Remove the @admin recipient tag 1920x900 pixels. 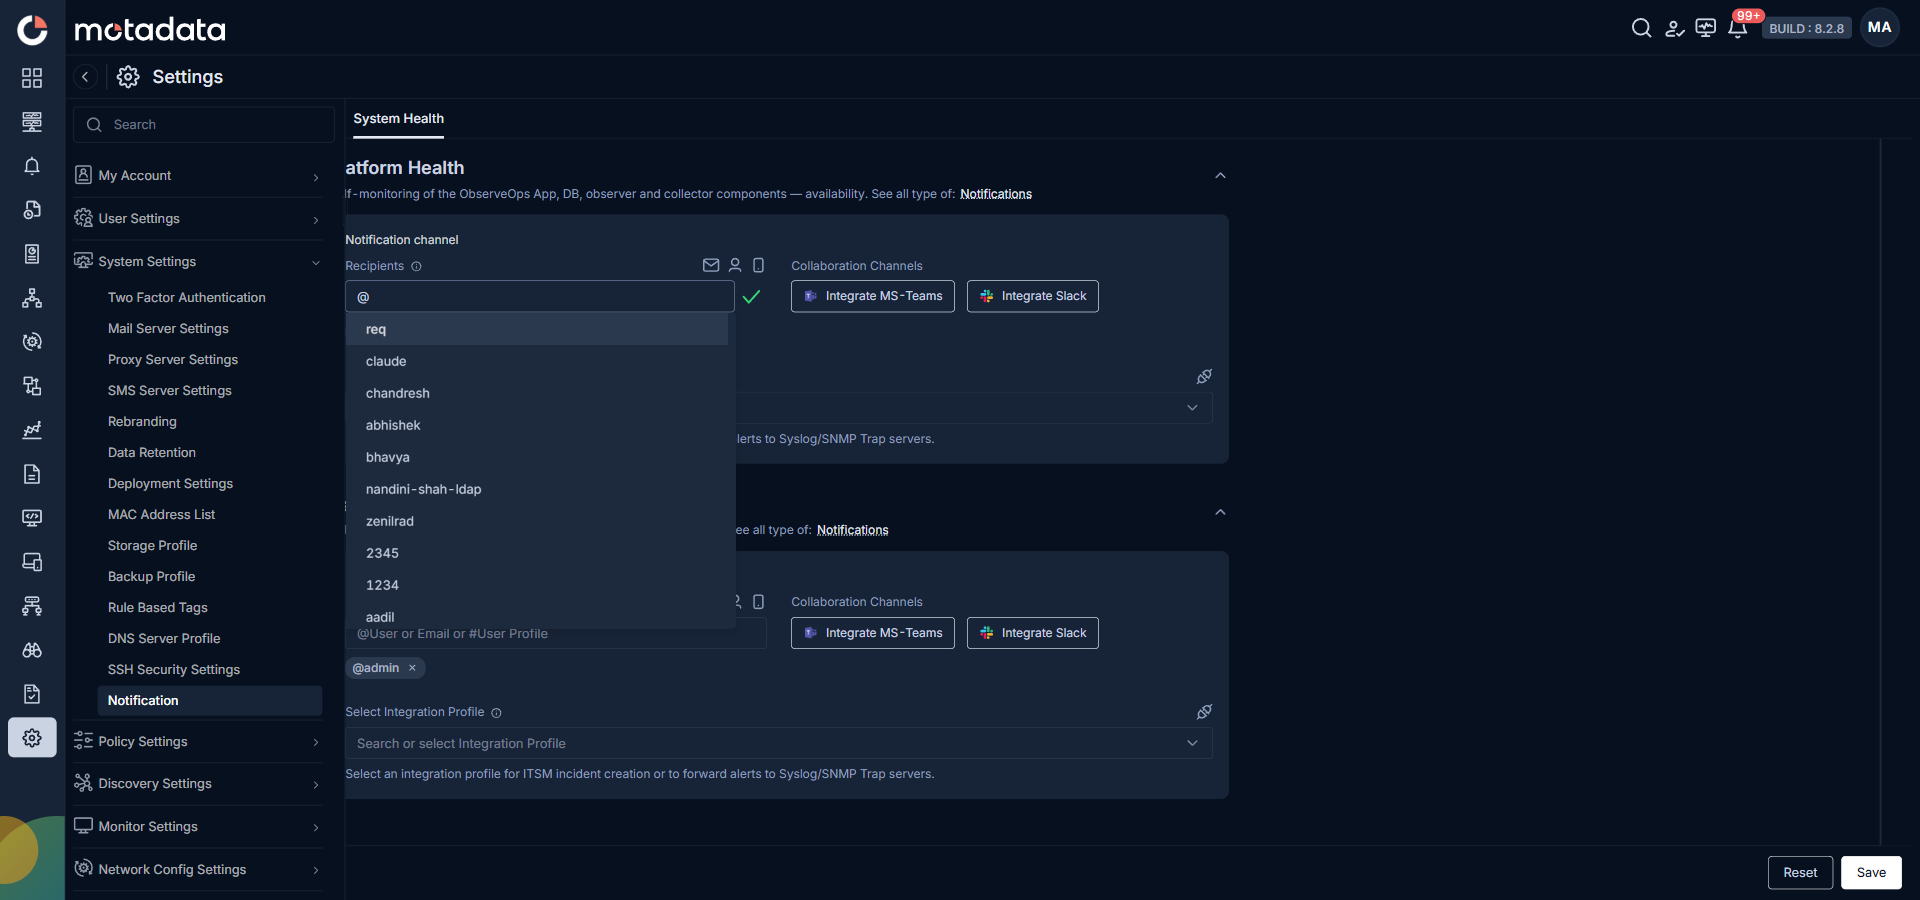412,668
